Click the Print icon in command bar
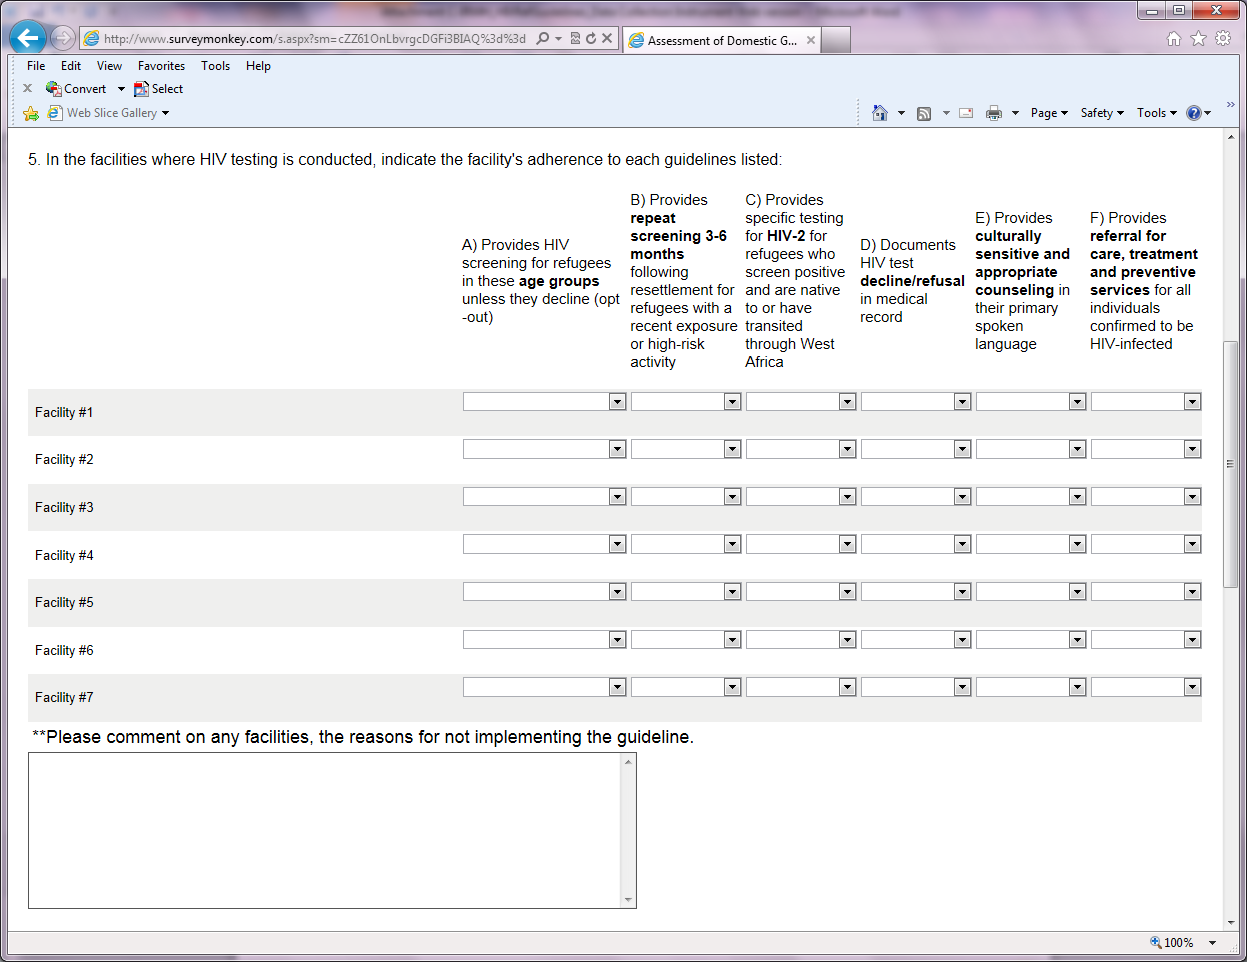The width and height of the screenshot is (1247, 962). (993, 113)
